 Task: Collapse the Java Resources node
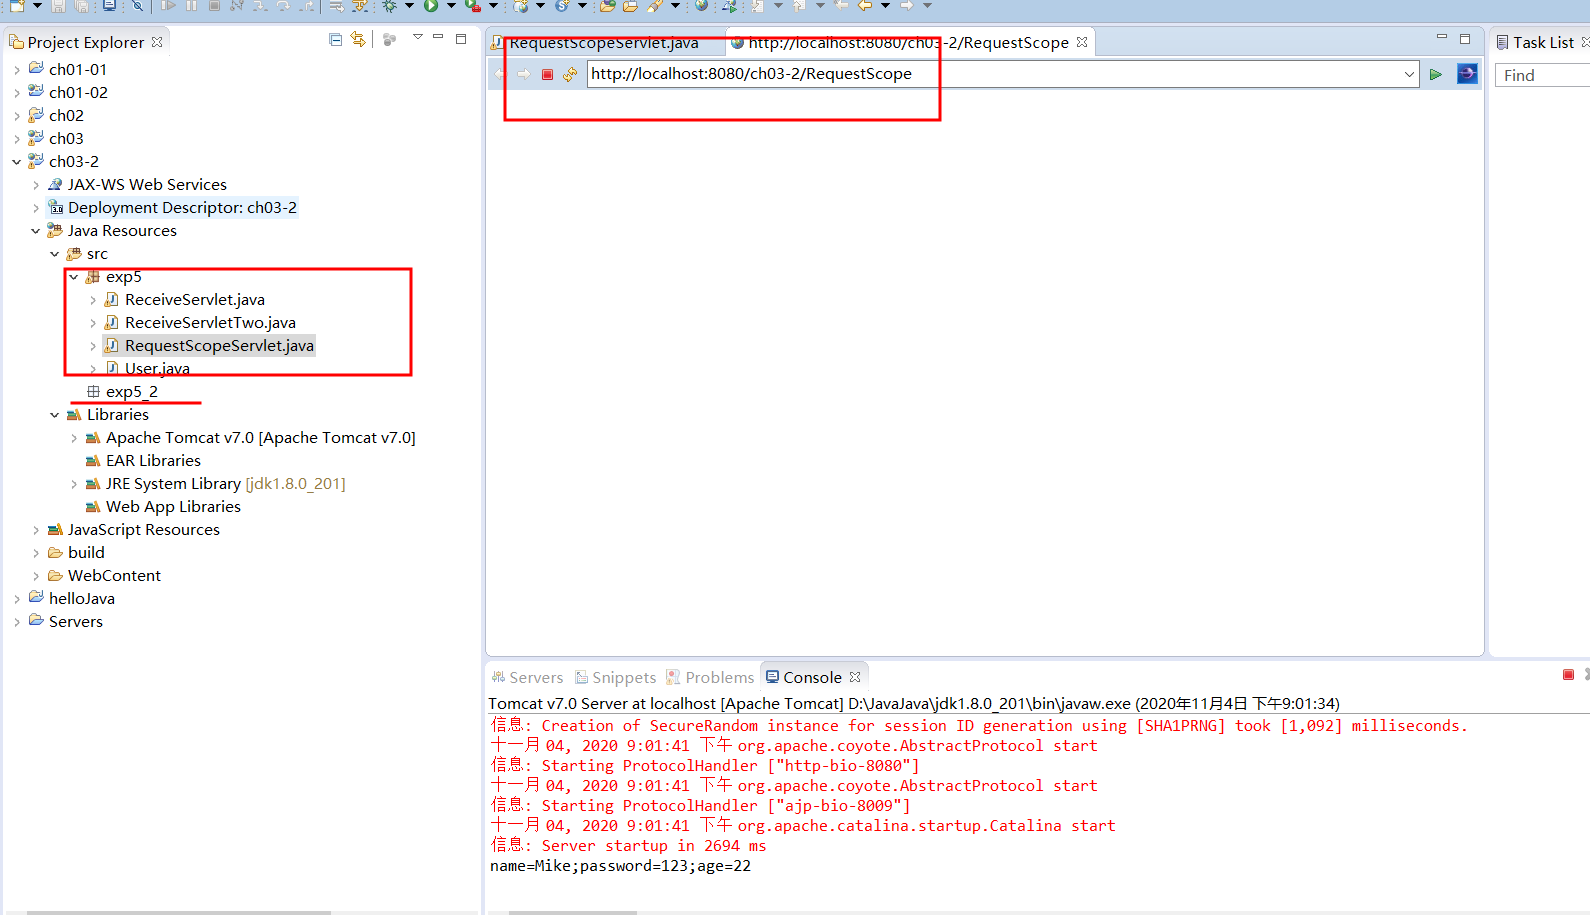pos(36,231)
